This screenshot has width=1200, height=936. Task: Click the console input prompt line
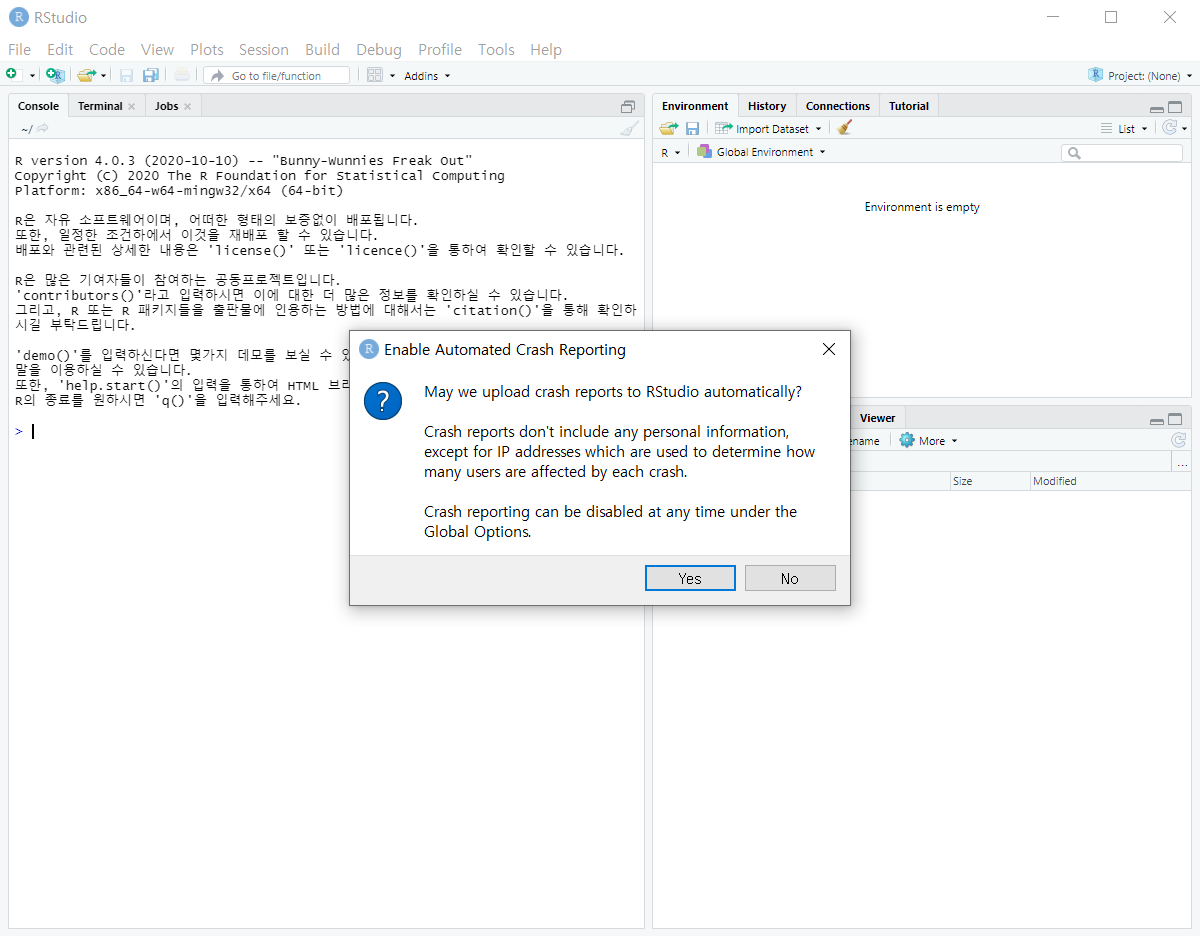pos(325,431)
